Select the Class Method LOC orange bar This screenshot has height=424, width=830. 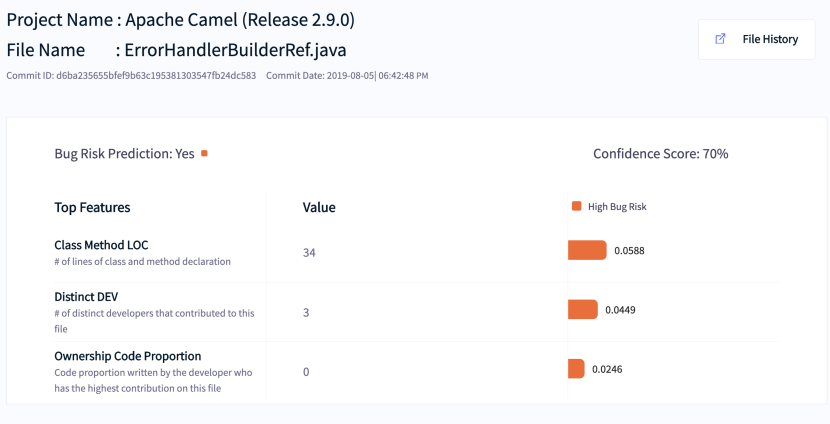click(x=587, y=250)
